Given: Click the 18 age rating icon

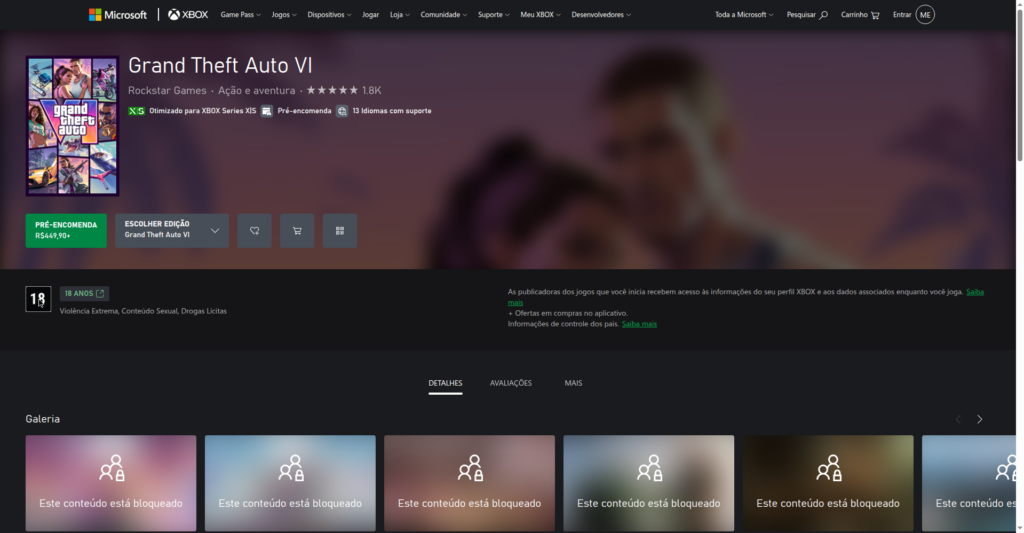Looking at the screenshot, I should (38, 299).
